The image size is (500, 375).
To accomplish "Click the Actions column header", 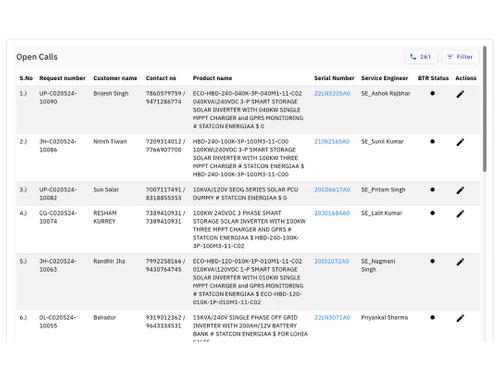I will pos(466,78).
